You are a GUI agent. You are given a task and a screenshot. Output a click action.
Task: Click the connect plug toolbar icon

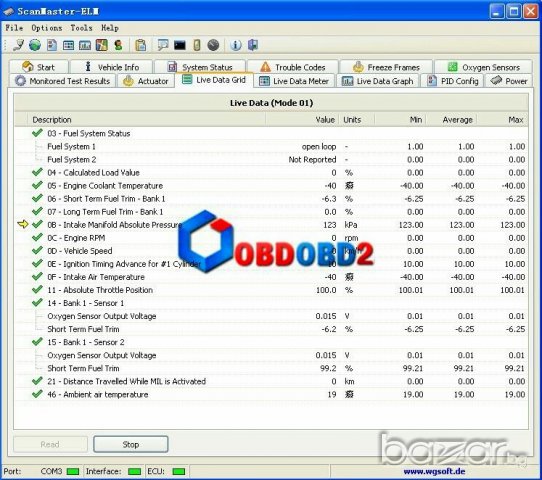point(18,45)
